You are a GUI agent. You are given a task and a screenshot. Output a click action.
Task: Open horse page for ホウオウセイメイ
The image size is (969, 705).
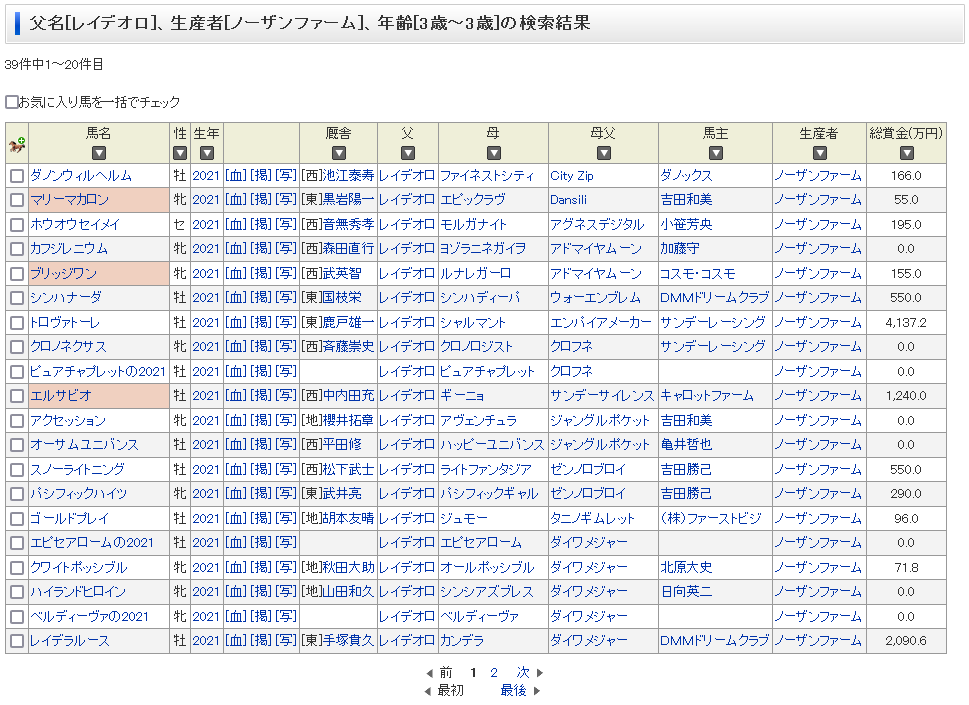(75, 225)
